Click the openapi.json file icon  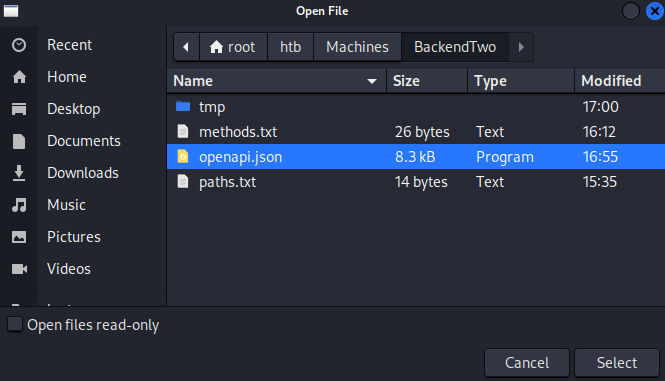[x=183, y=157]
